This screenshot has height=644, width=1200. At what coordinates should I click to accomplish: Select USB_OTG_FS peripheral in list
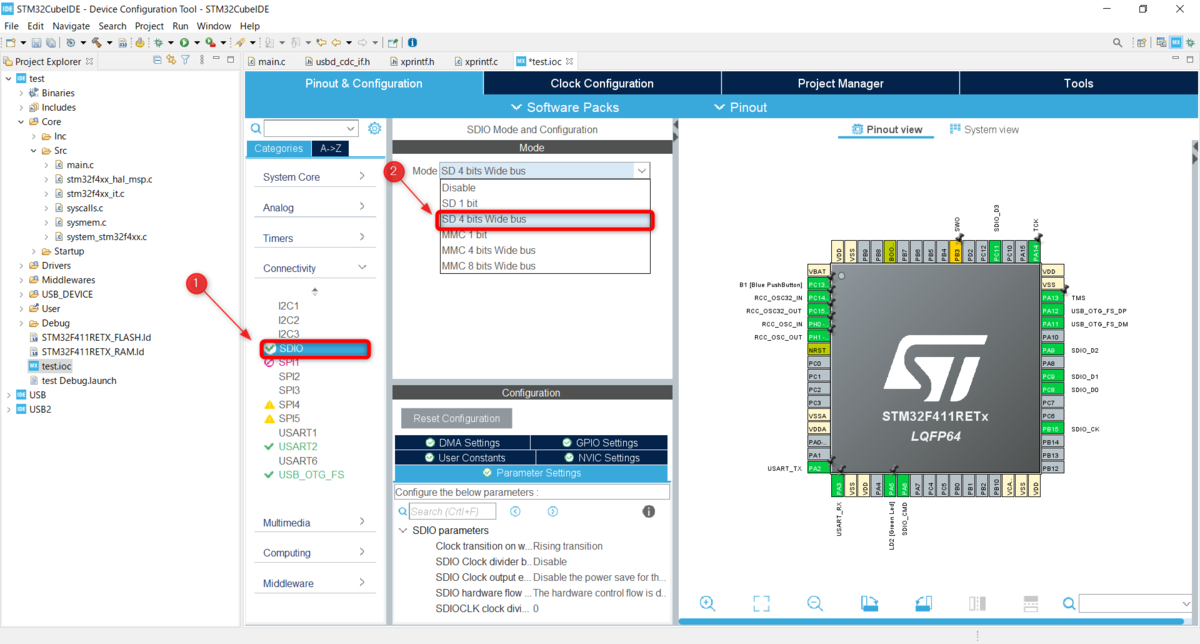pyautogui.click(x=310, y=475)
